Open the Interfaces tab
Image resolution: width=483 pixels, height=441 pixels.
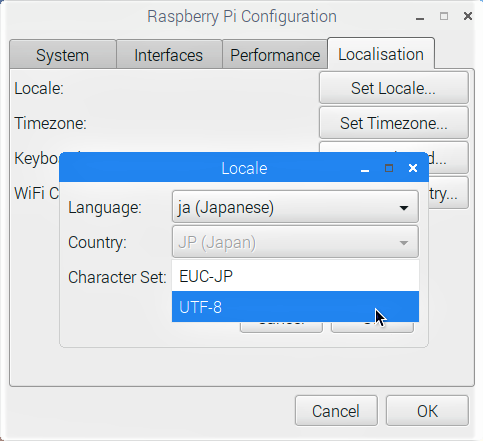[x=169, y=55]
